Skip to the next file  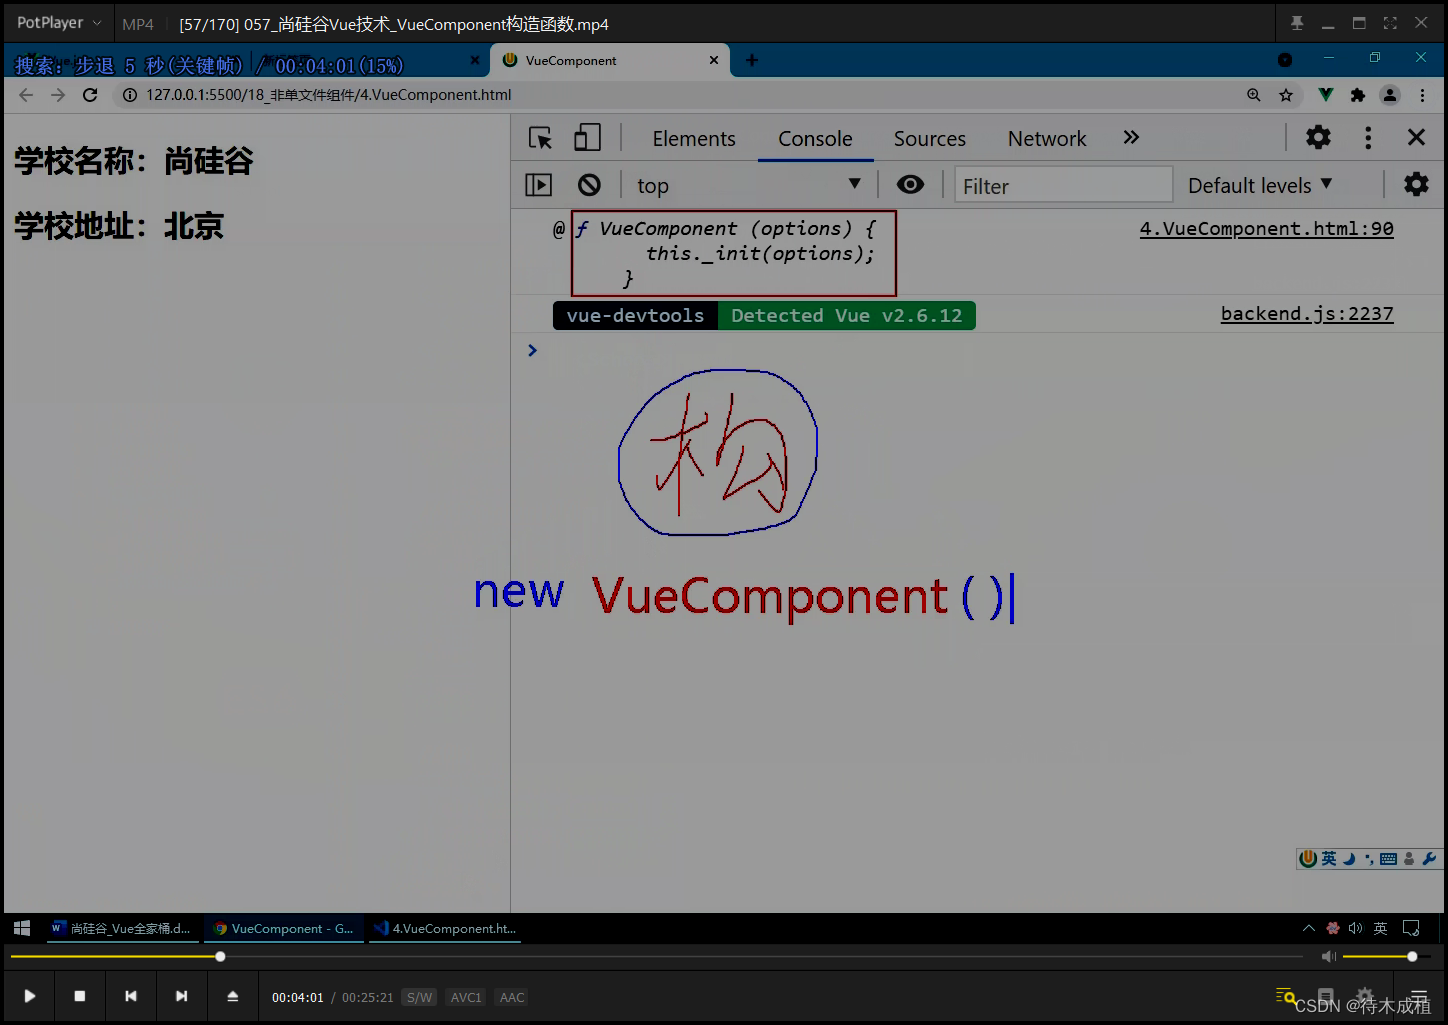point(181,996)
